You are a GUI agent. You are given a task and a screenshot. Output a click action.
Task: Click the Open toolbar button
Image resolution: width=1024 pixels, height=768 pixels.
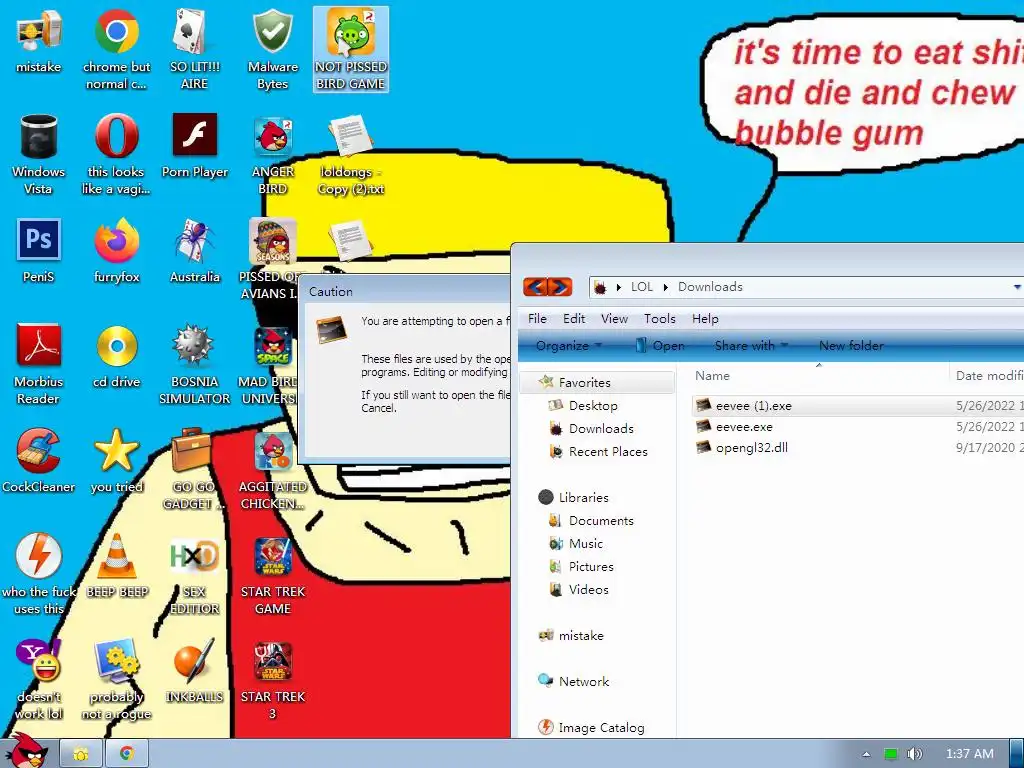(x=660, y=345)
